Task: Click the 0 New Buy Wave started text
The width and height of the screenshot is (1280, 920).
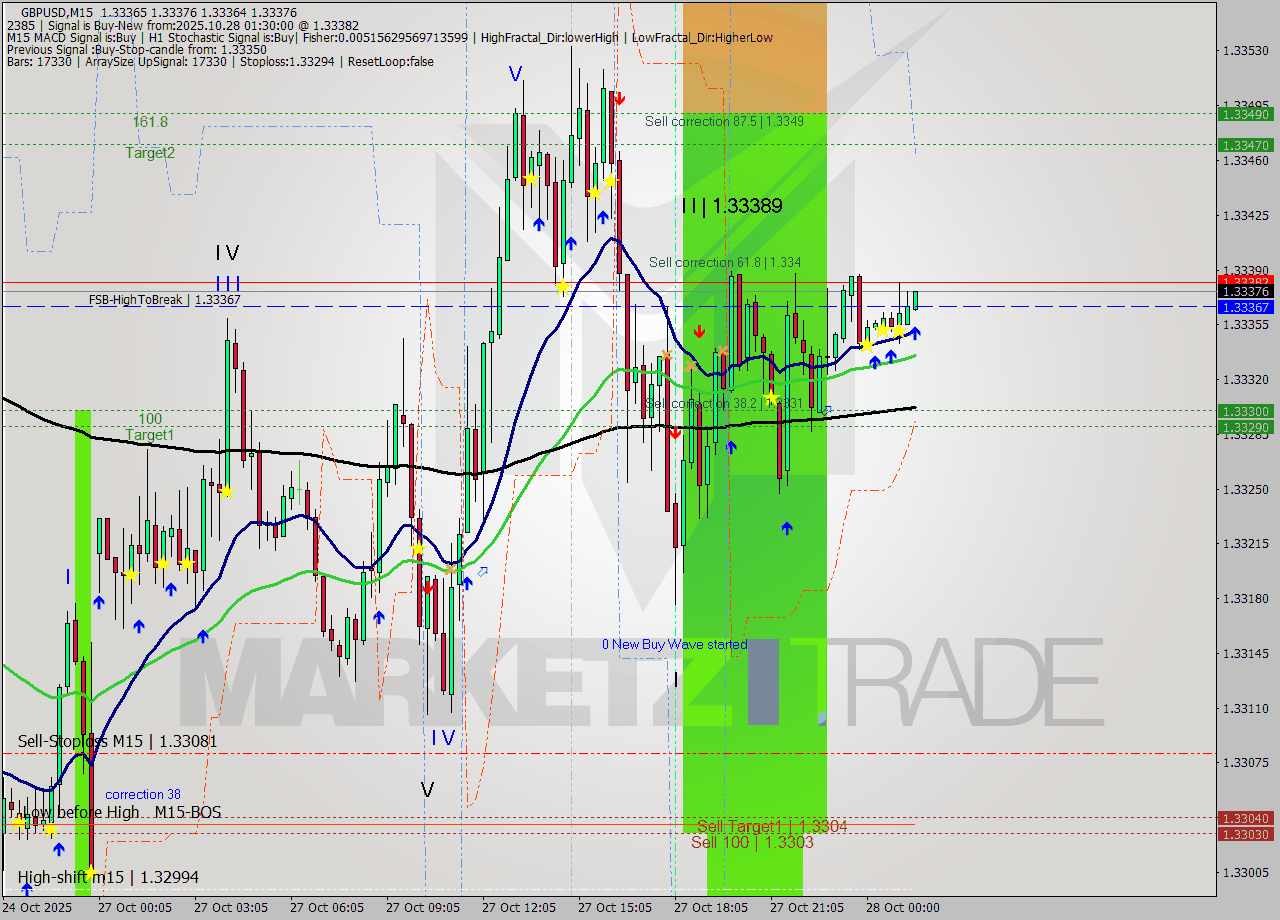Action: (x=673, y=644)
